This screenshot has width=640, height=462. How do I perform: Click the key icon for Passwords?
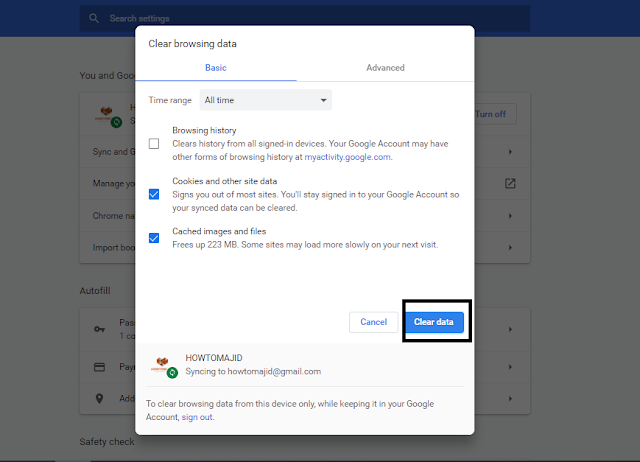tap(100, 329)
